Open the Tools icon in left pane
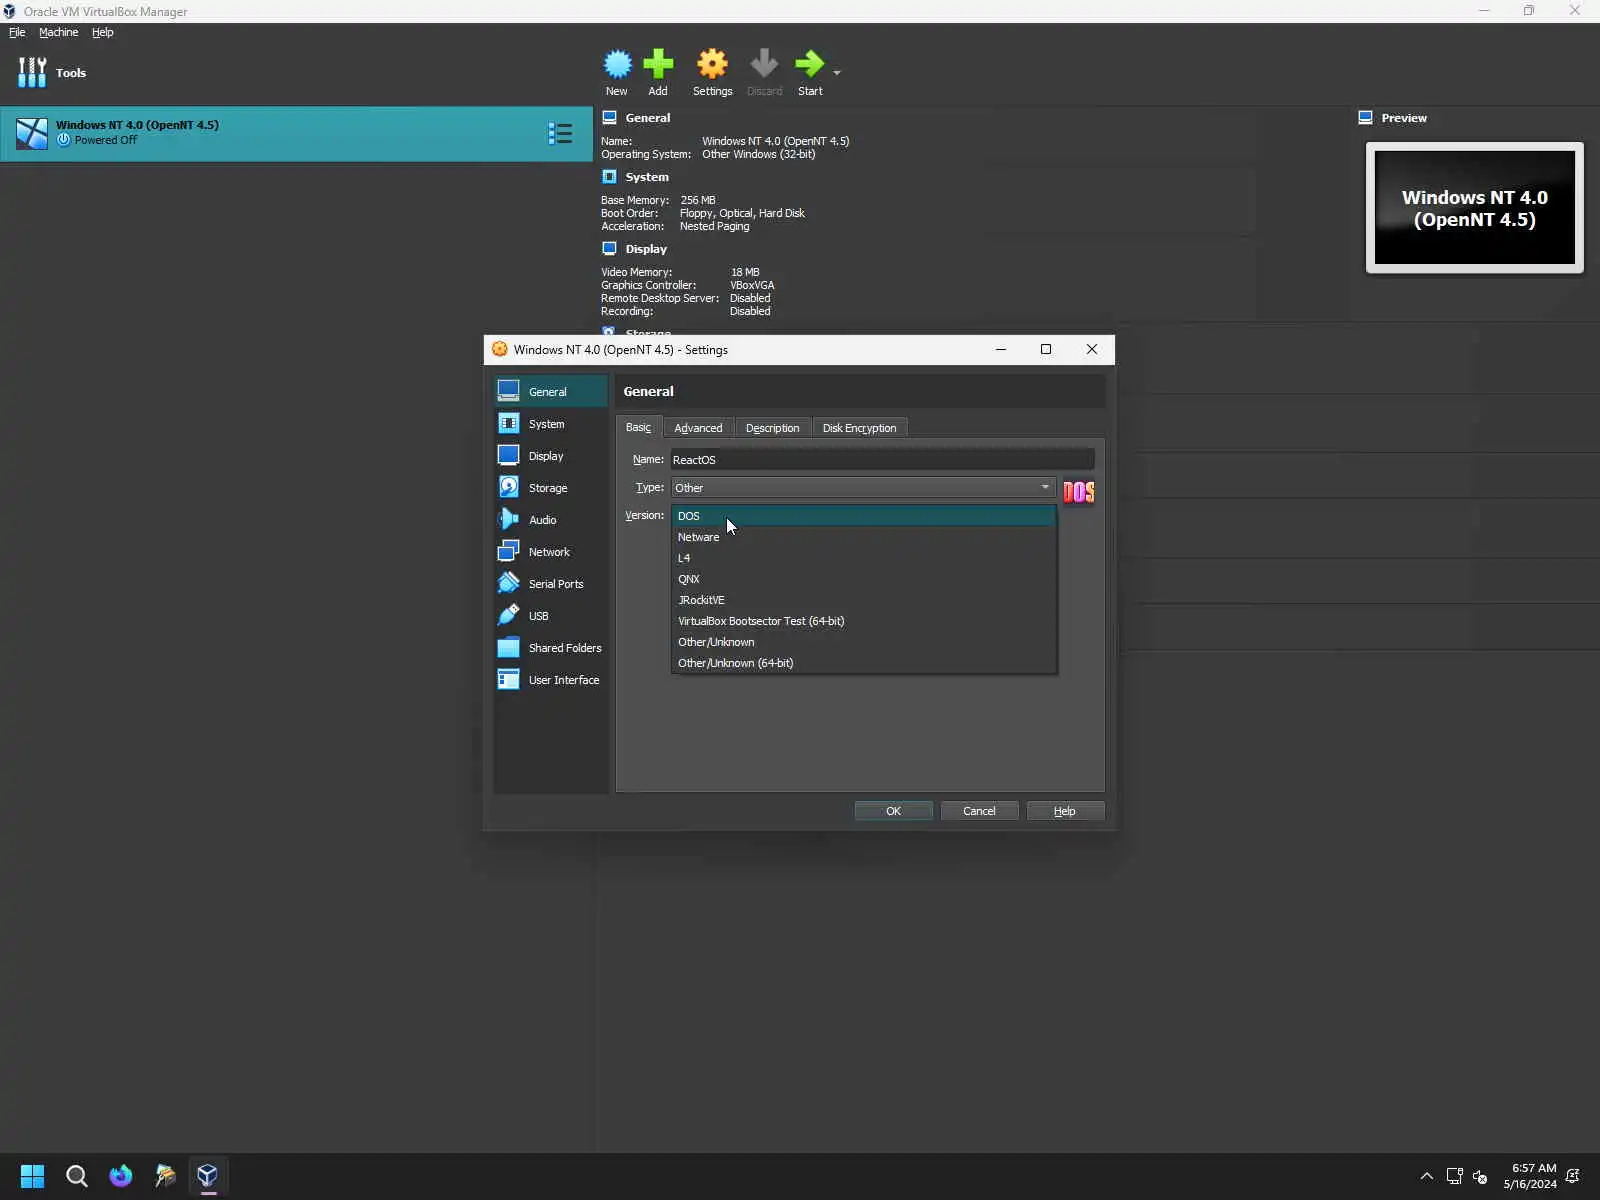 pyautogui.click(x=32, y=72)
